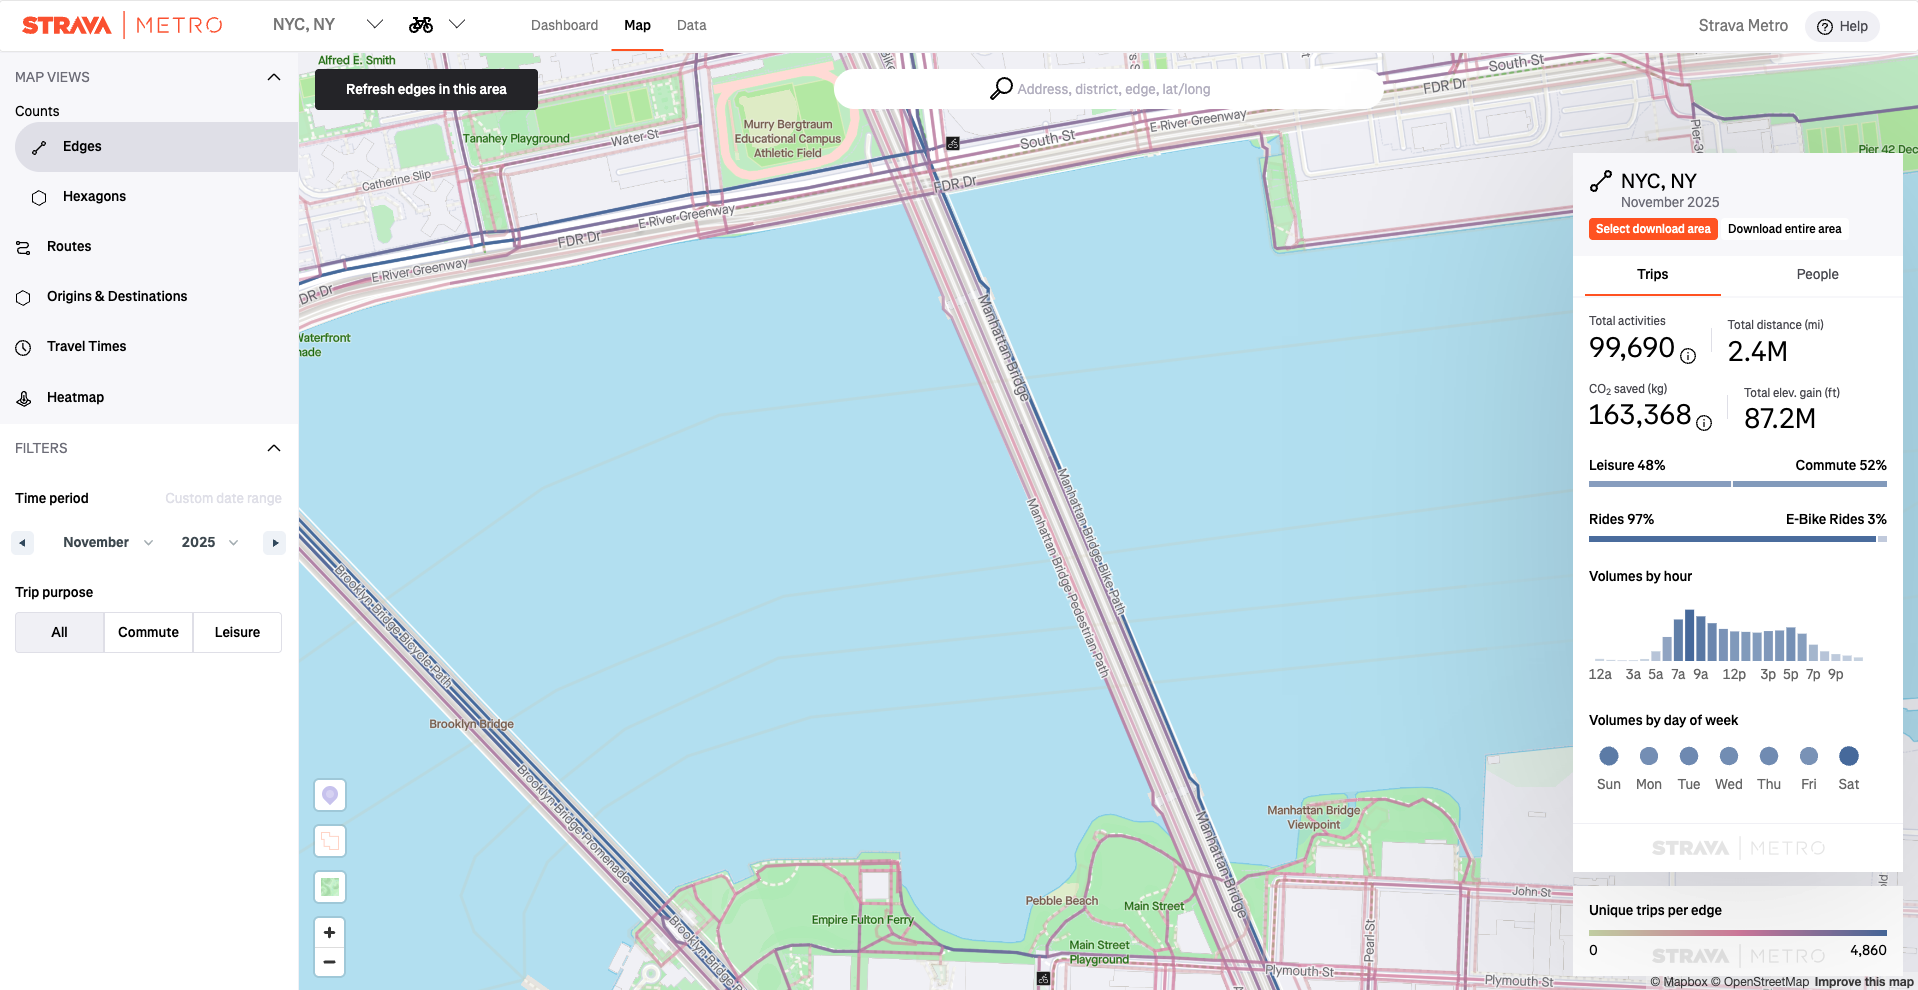Click the Select download area button
This screenshot has width=1918, height=990.
pos(1653,229)
